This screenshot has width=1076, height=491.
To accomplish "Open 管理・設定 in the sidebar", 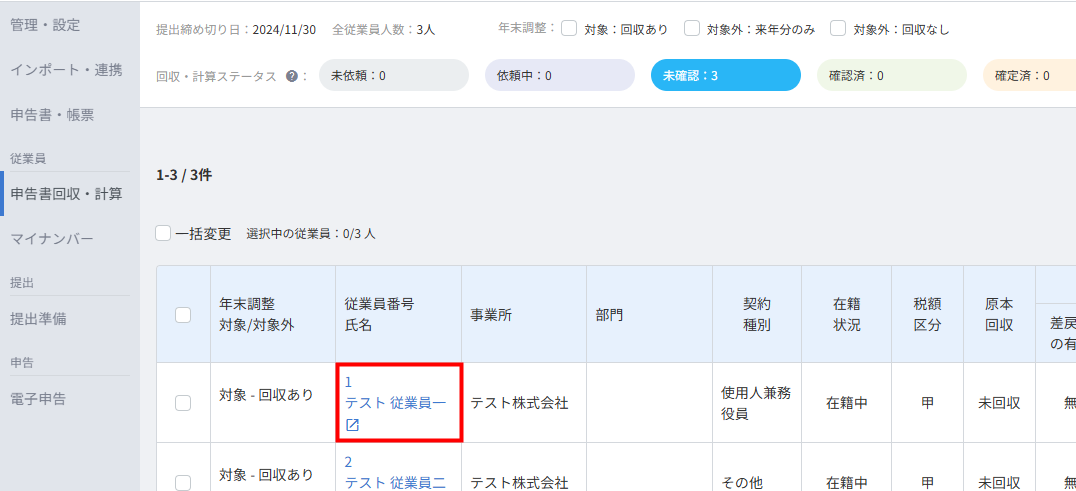I will [x=45, y=25].
